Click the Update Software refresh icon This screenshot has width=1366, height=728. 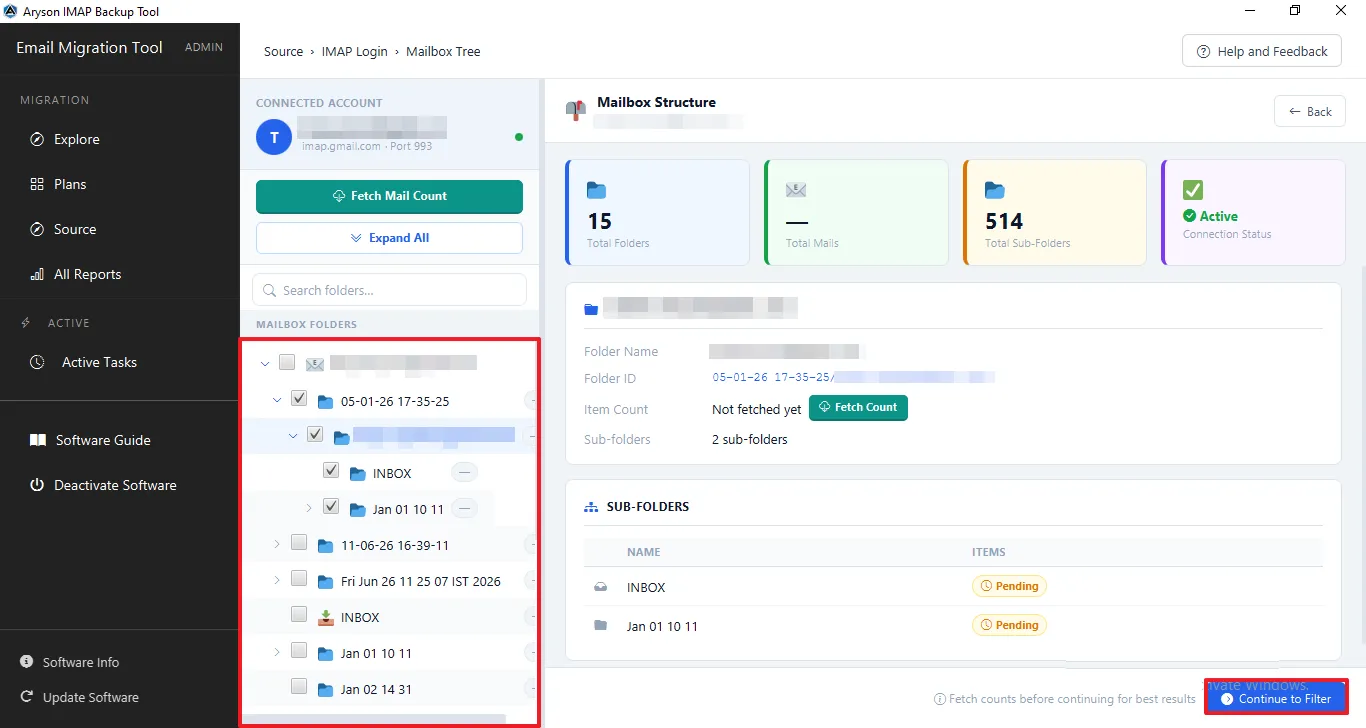[x=27, y=697]
